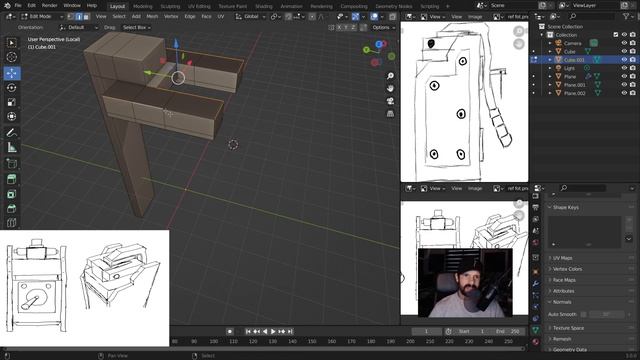Open the Modifiers wrench properties tab
640x360 pixels.
coord(536,283)
